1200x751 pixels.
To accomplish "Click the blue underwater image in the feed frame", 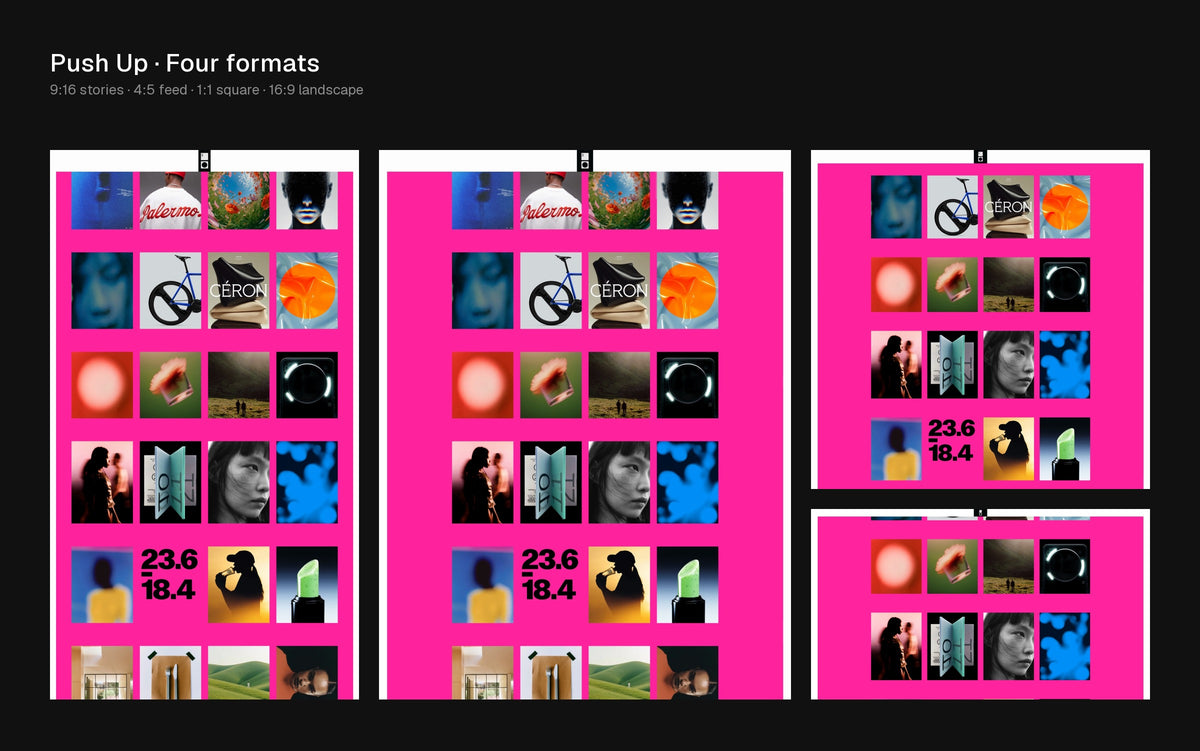I will point(483,200).
